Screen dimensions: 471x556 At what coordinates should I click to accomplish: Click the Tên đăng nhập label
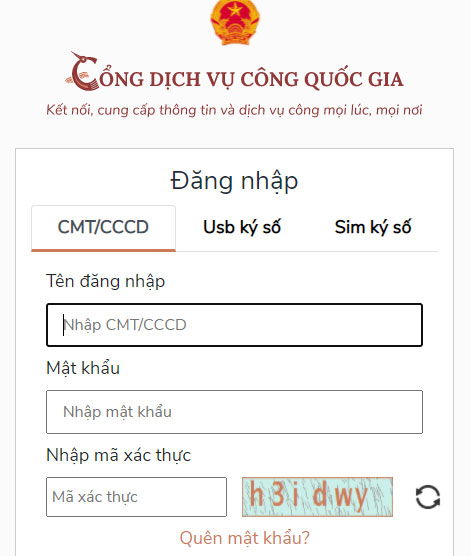tap(105, 282)
